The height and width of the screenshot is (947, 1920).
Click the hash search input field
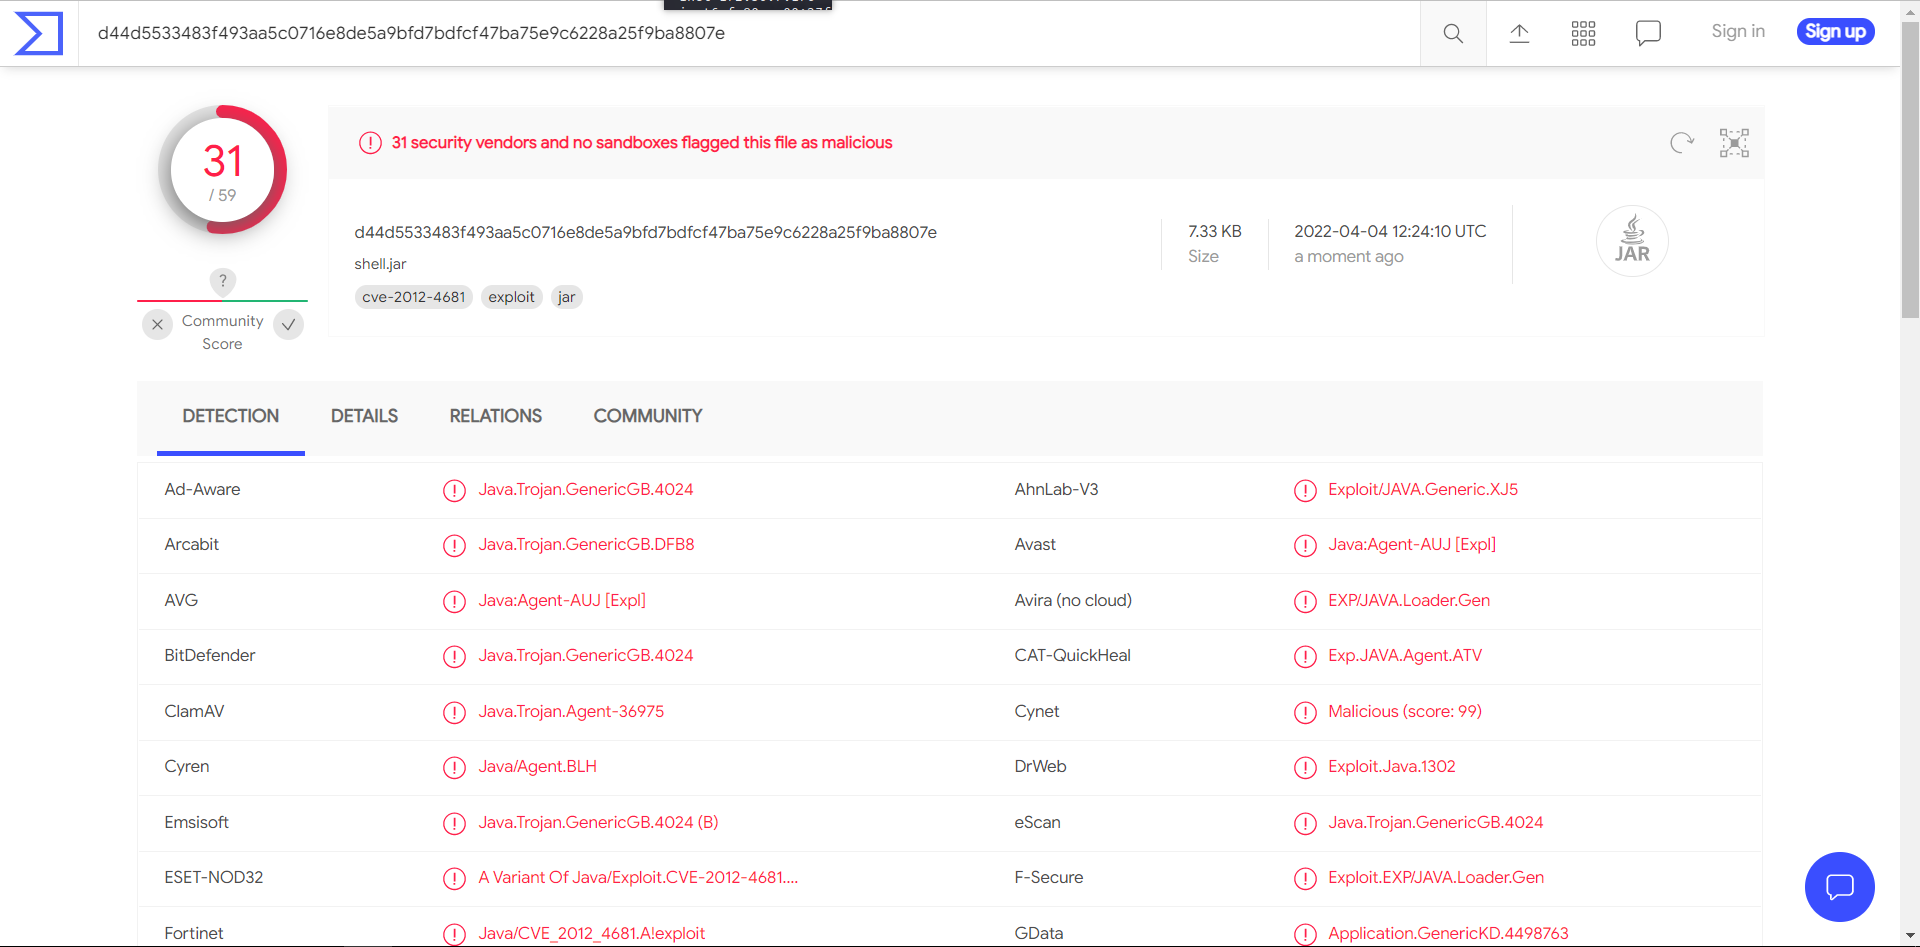749,33
